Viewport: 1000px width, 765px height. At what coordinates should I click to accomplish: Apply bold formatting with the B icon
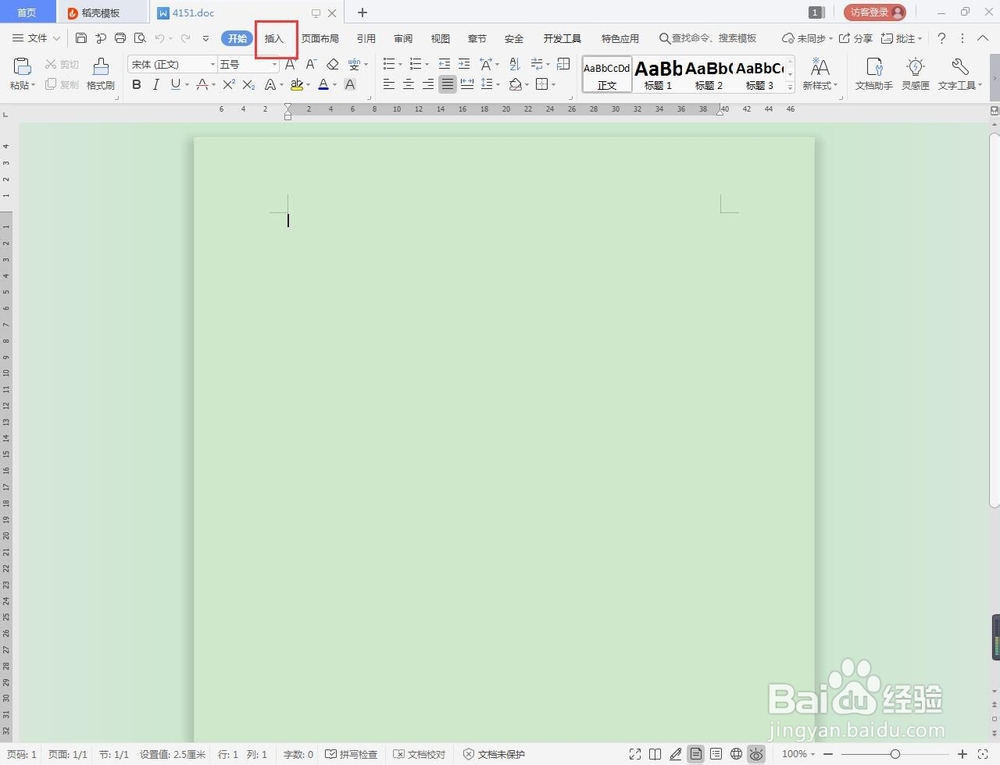[136, 84]
